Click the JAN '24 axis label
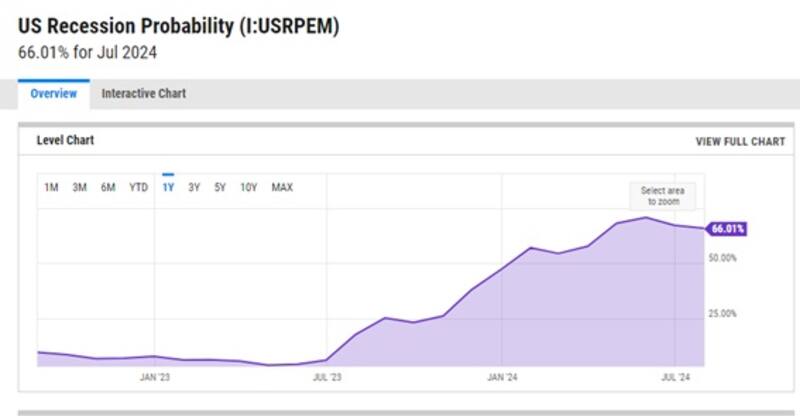 pyautogui.click(x=502, y=378)
